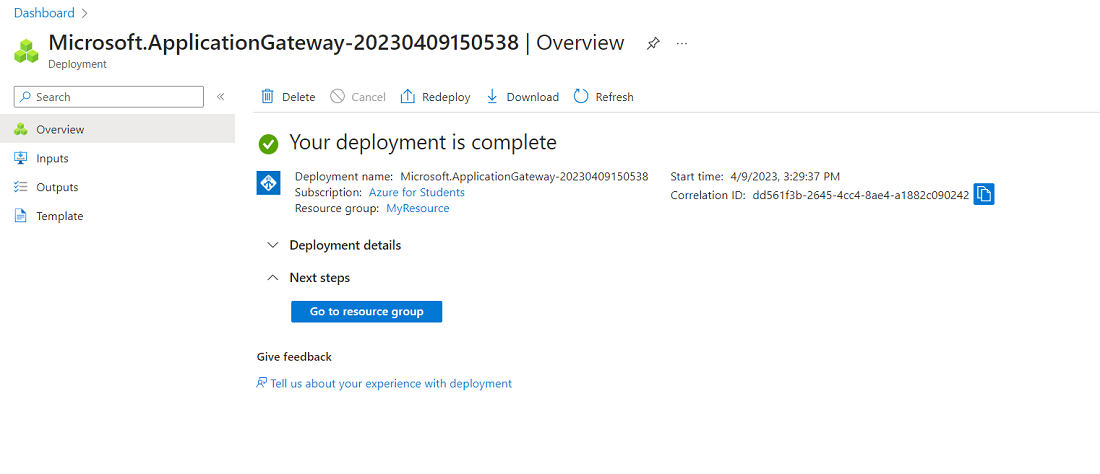
Task: Click the Delete trash can icon
Action: [x=268, y=97]
